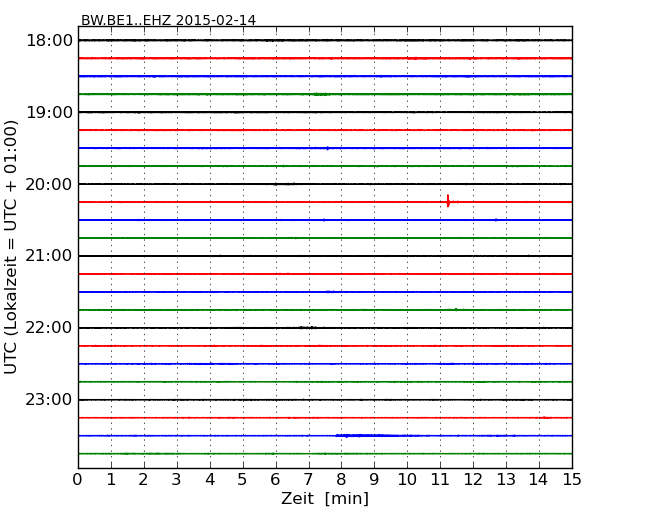The image size is (650, 520).
Task: Click x-axis tick label 8
Action: pos(341,480)
